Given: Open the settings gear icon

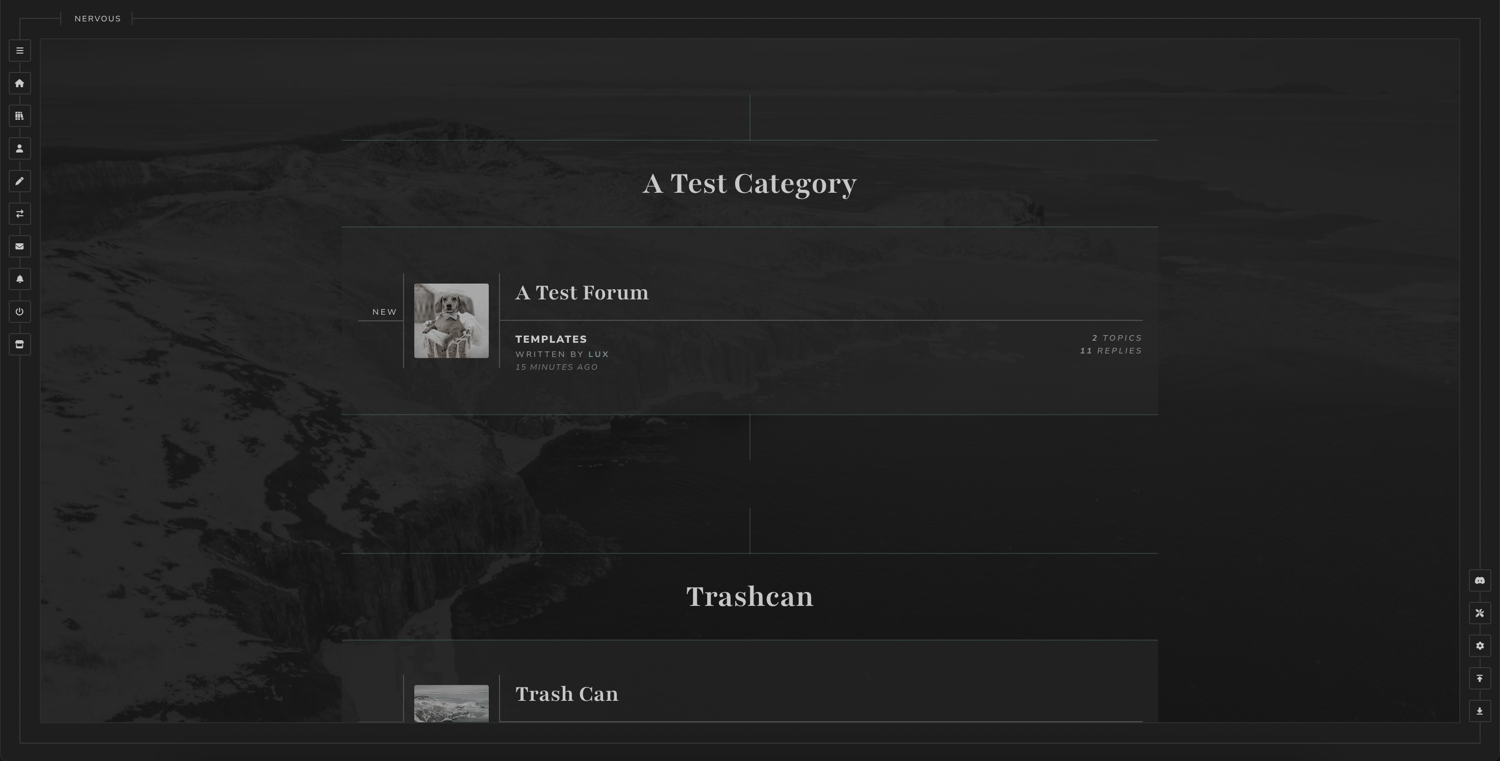Looking at the screenshot, I should [x=1480, y=646].
